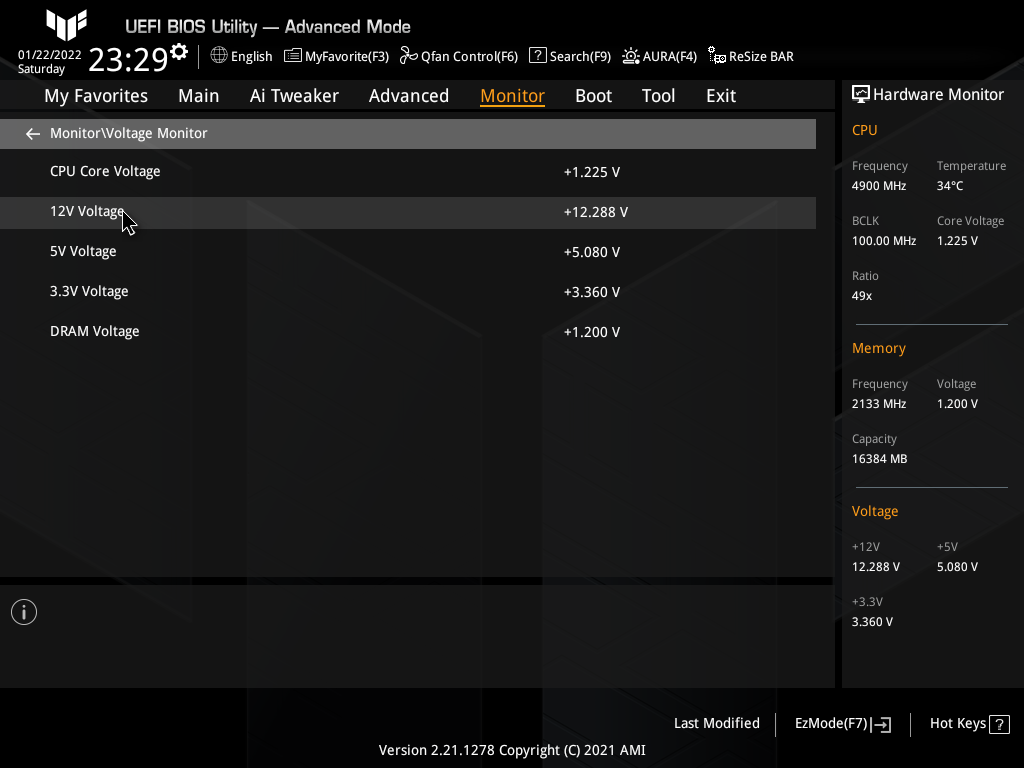The width and height of the screenshot is (1024, 768).
Task: Click the 4900 MHz CPU frequency value
Action: tap(879, 186)
